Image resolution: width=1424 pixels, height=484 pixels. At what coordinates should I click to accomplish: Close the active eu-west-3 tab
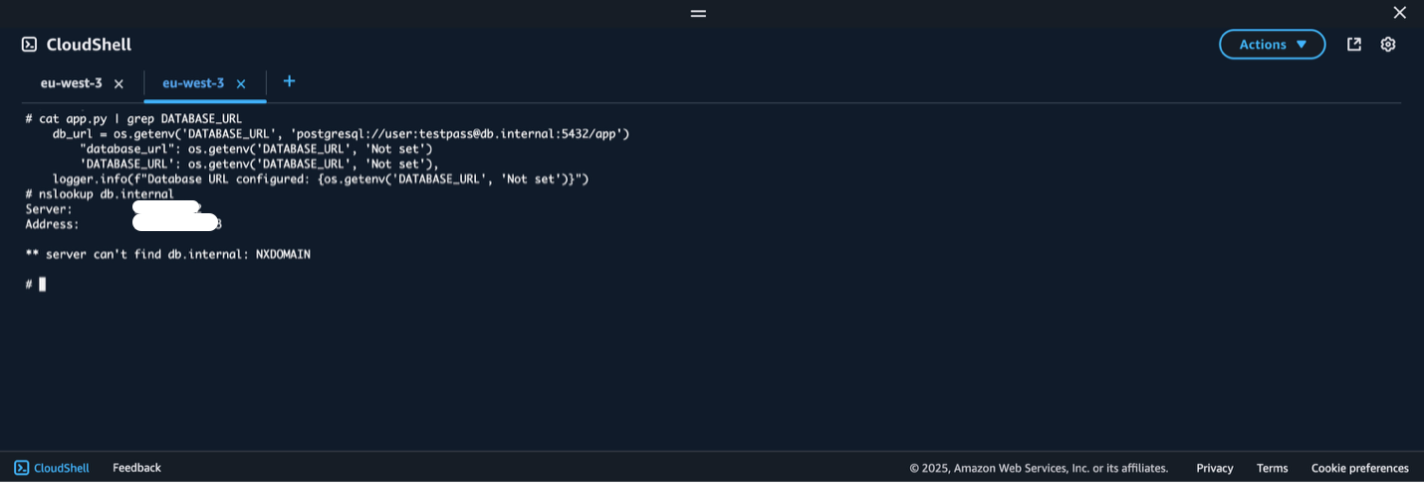241,84
